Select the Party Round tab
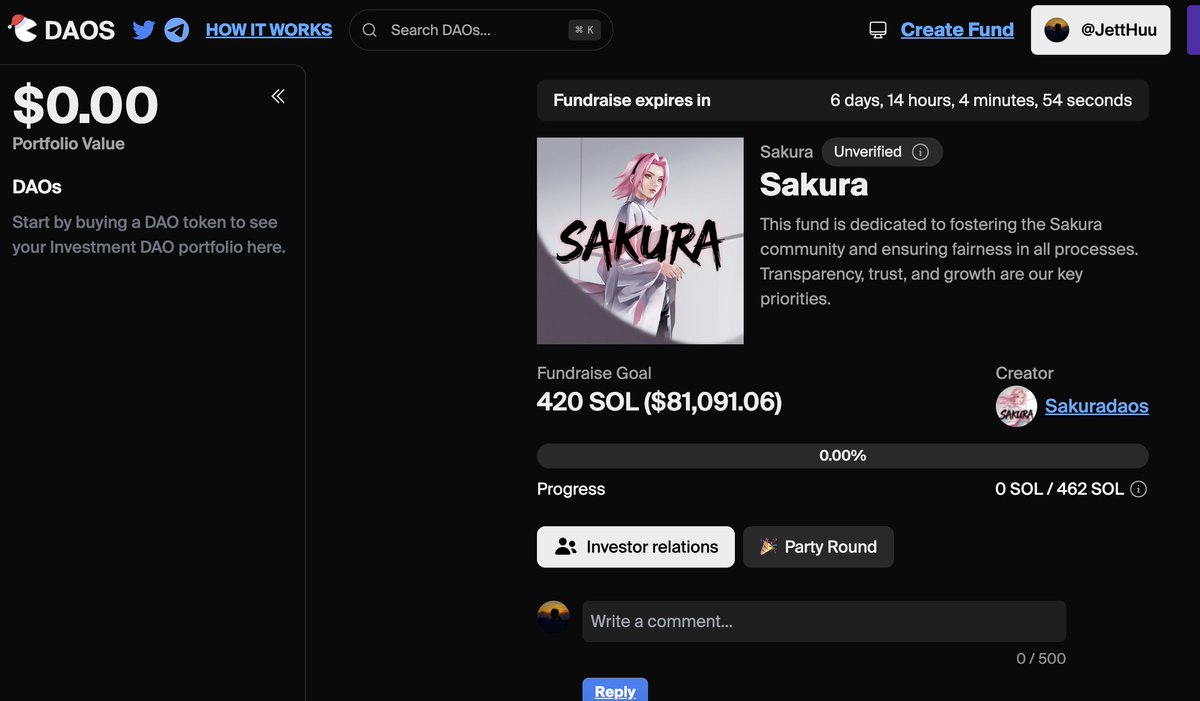This screenshot has width=1200, height=701. coord(818,547)
